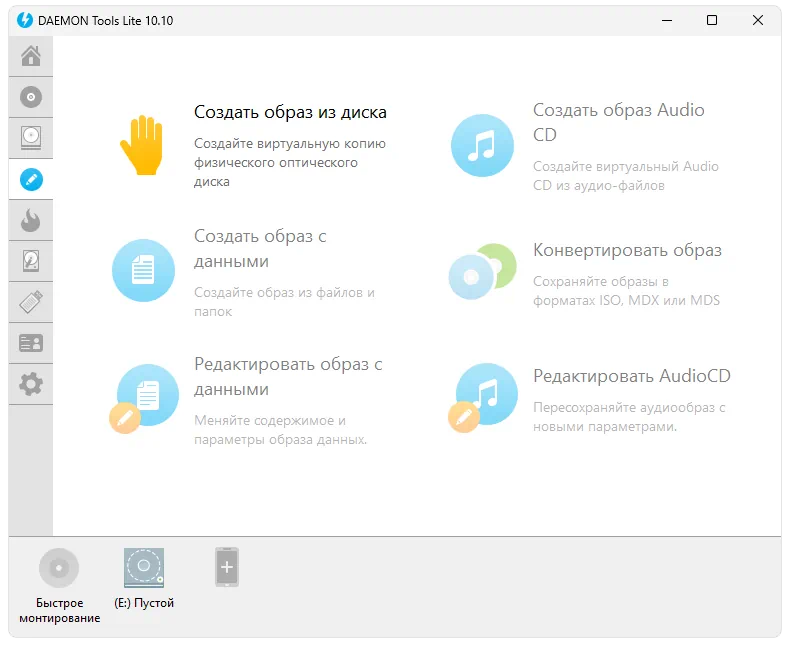Click text 'Пересохраняйте аудиообраз с новыми параметрами.'
Image resolution: width=789 pixels, height=646 pixels.
(x=629, y=417)
